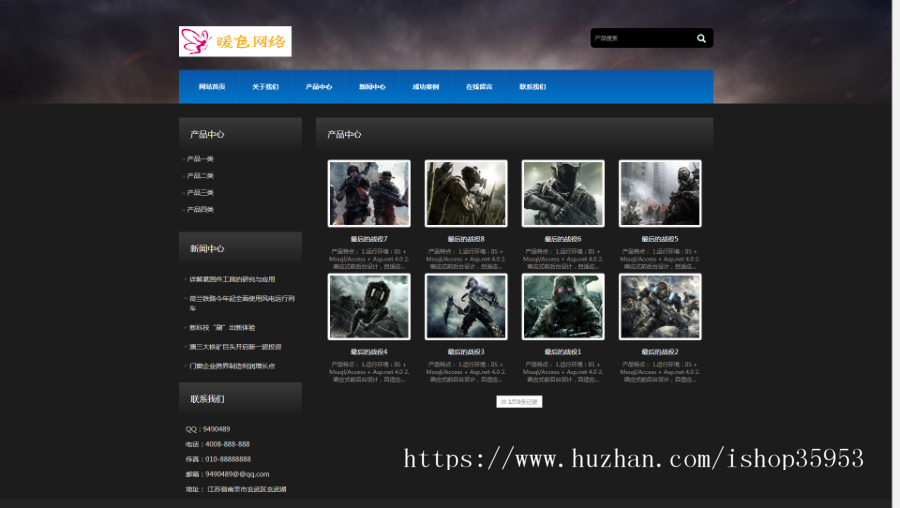Open the 网站首页 nav item
The height and width of the screenshot is (508, 900).
[x=212, y=87]
